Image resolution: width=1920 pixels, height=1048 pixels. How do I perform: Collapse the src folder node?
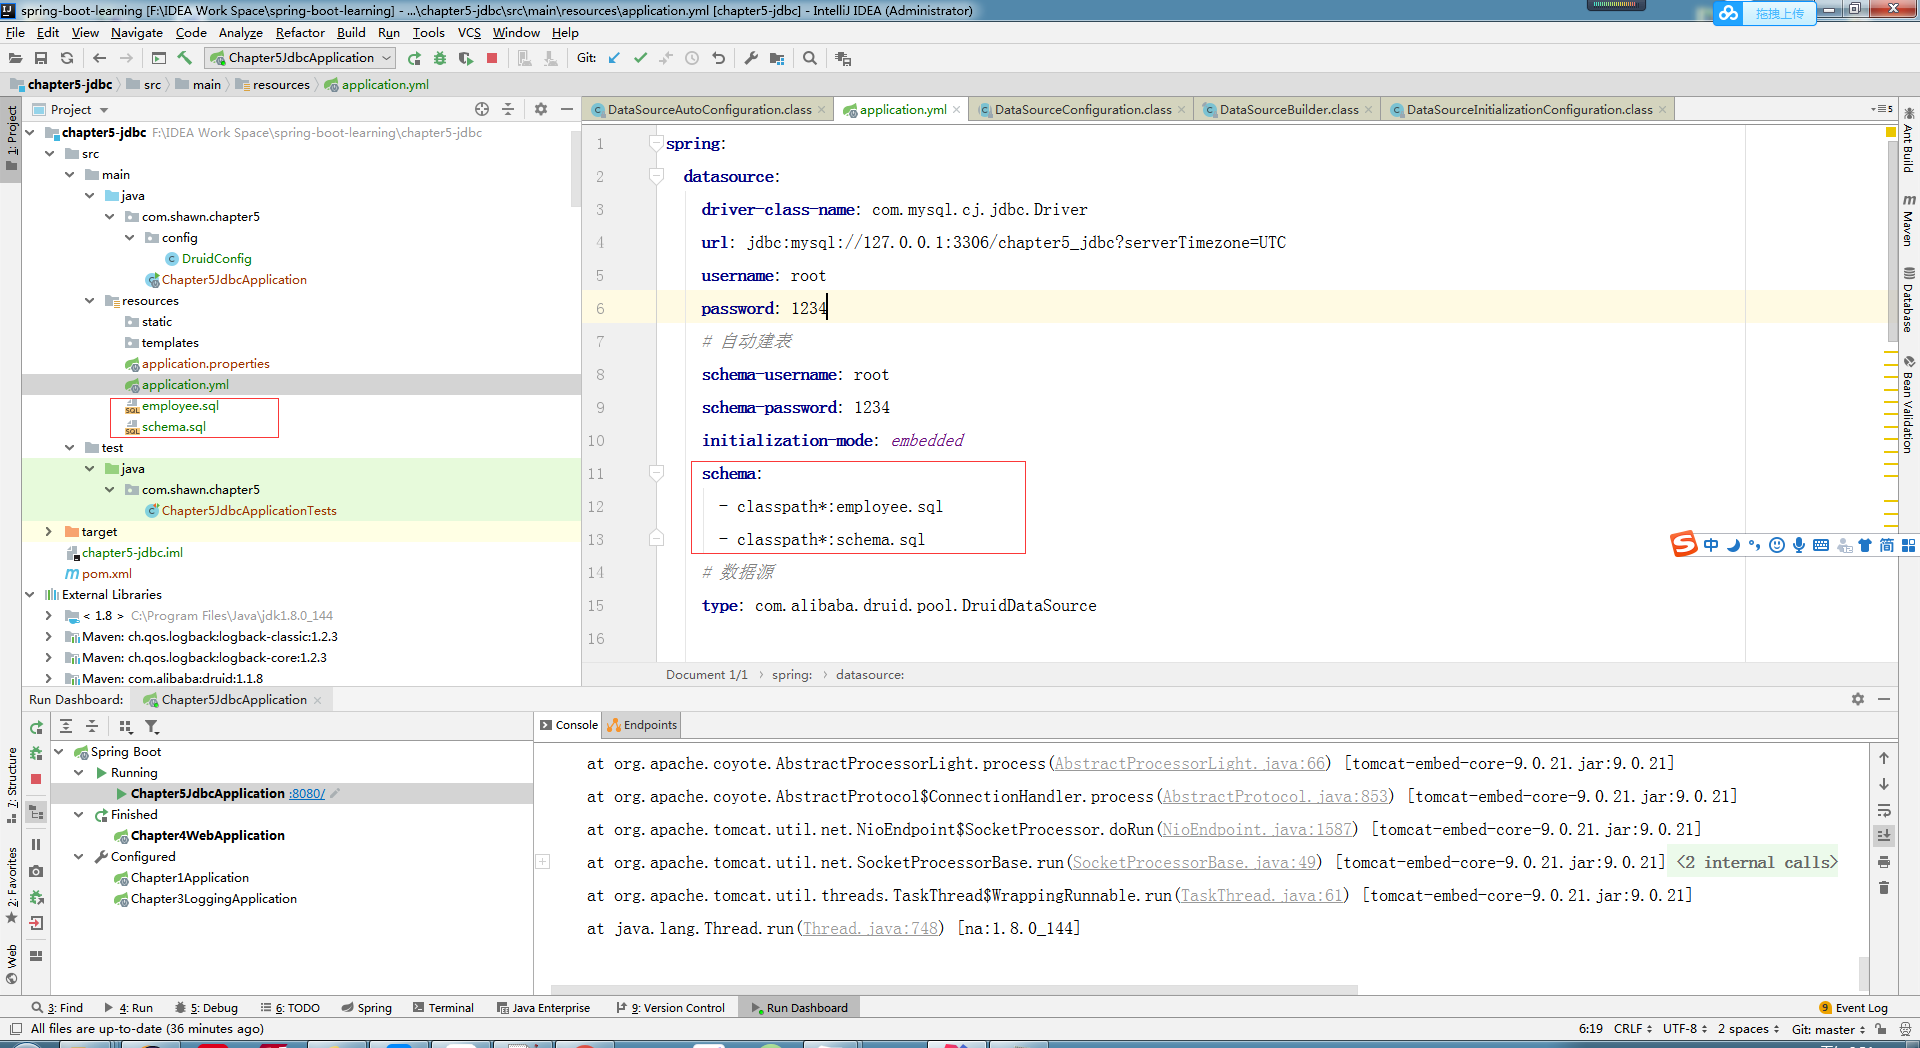[50, 154]
